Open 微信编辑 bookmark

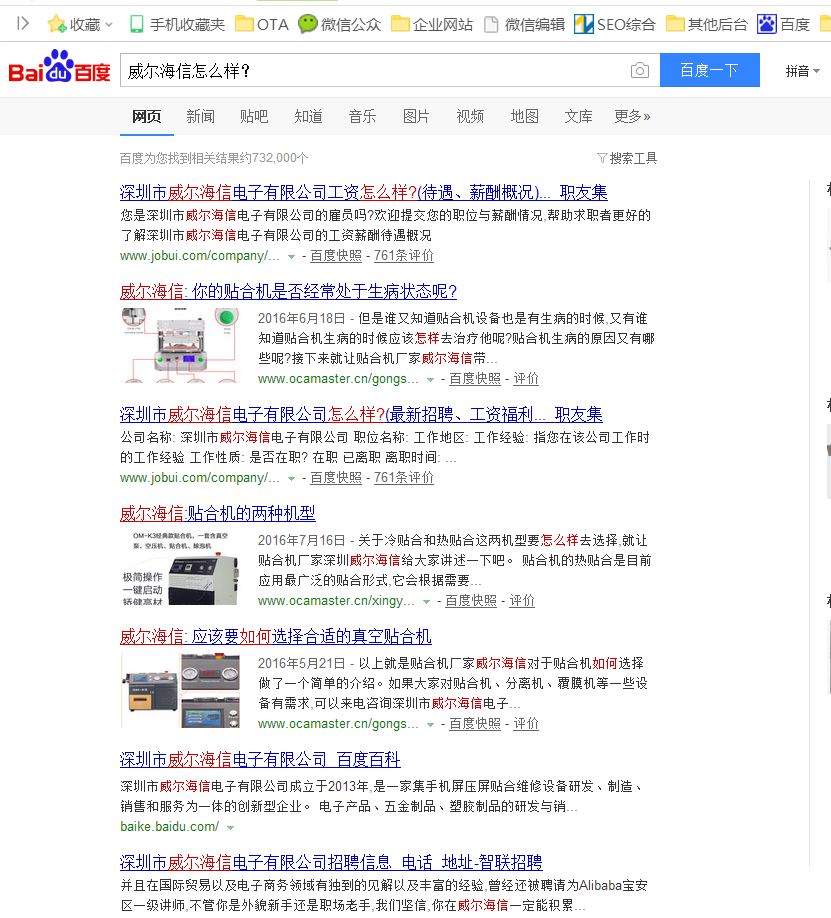tap(524, 24)
